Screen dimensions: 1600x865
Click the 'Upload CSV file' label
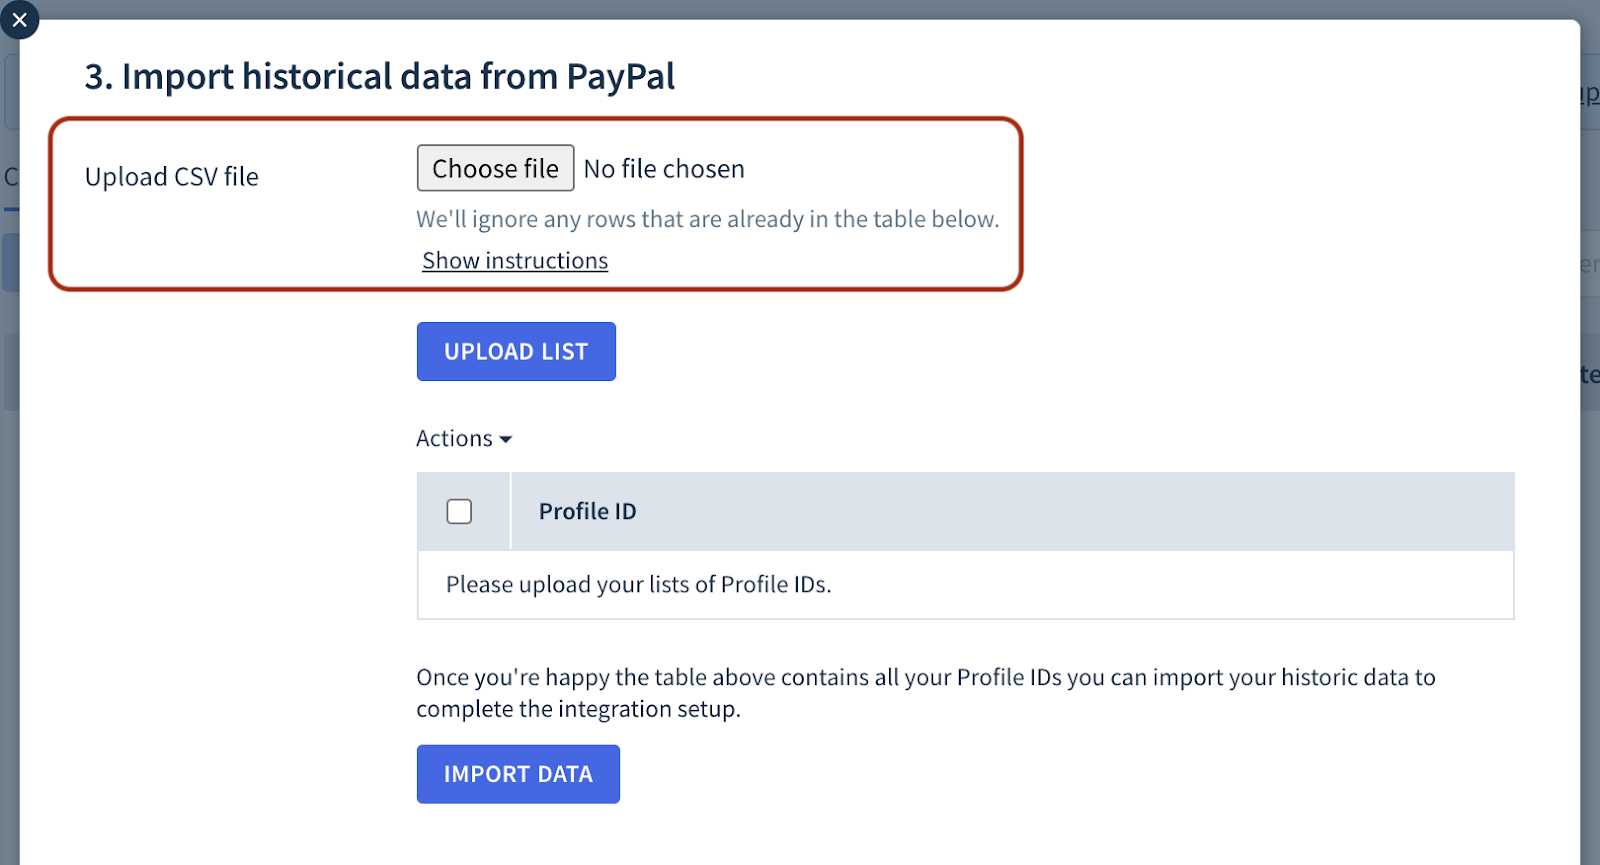coord(172,176)
